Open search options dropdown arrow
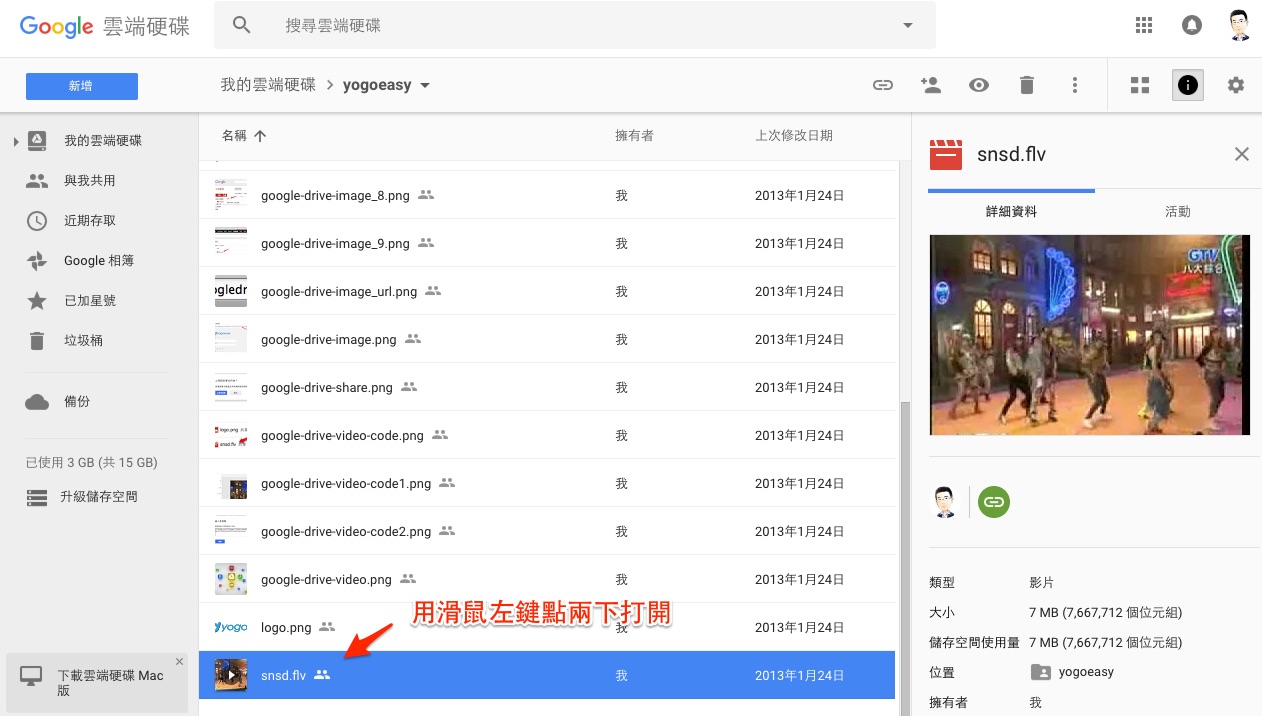This screenshot has height=716, width=1262. point(908,26)
